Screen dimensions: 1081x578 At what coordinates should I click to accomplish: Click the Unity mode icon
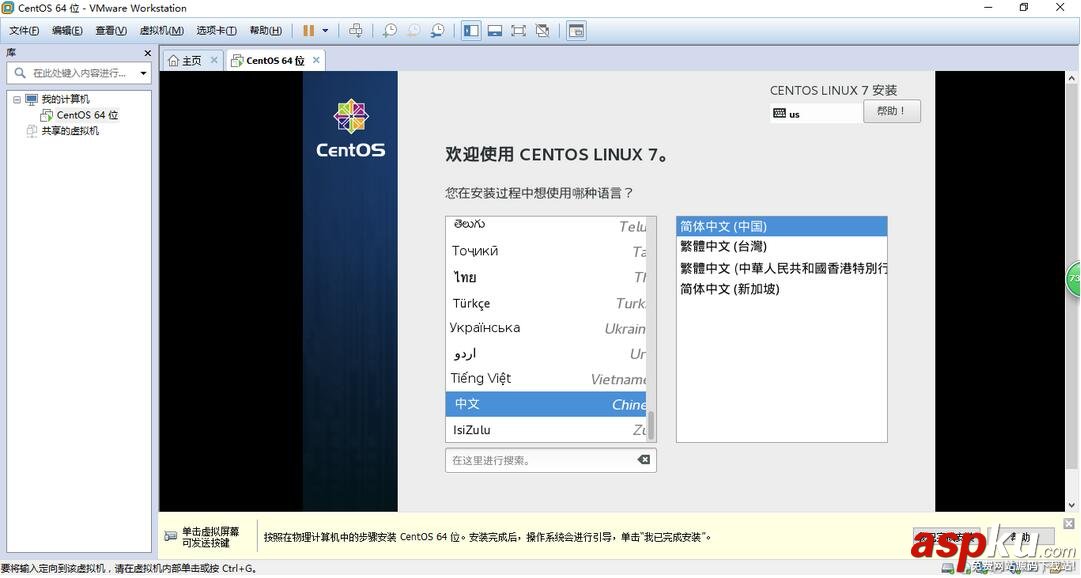543,30
